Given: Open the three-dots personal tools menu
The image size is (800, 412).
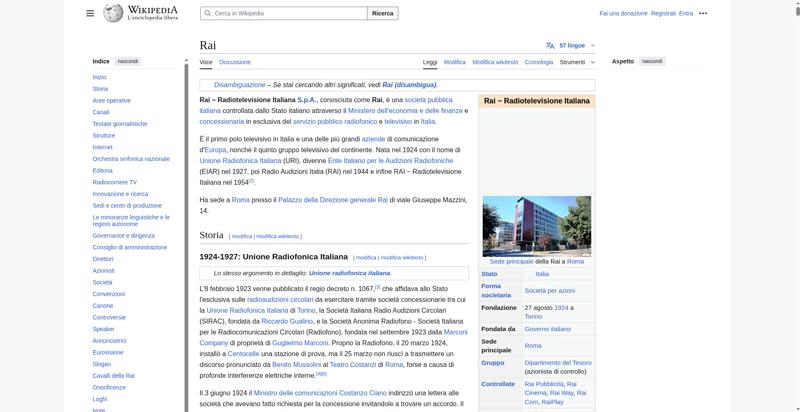Looking at the screenshot, I should [x=703, y=13].
